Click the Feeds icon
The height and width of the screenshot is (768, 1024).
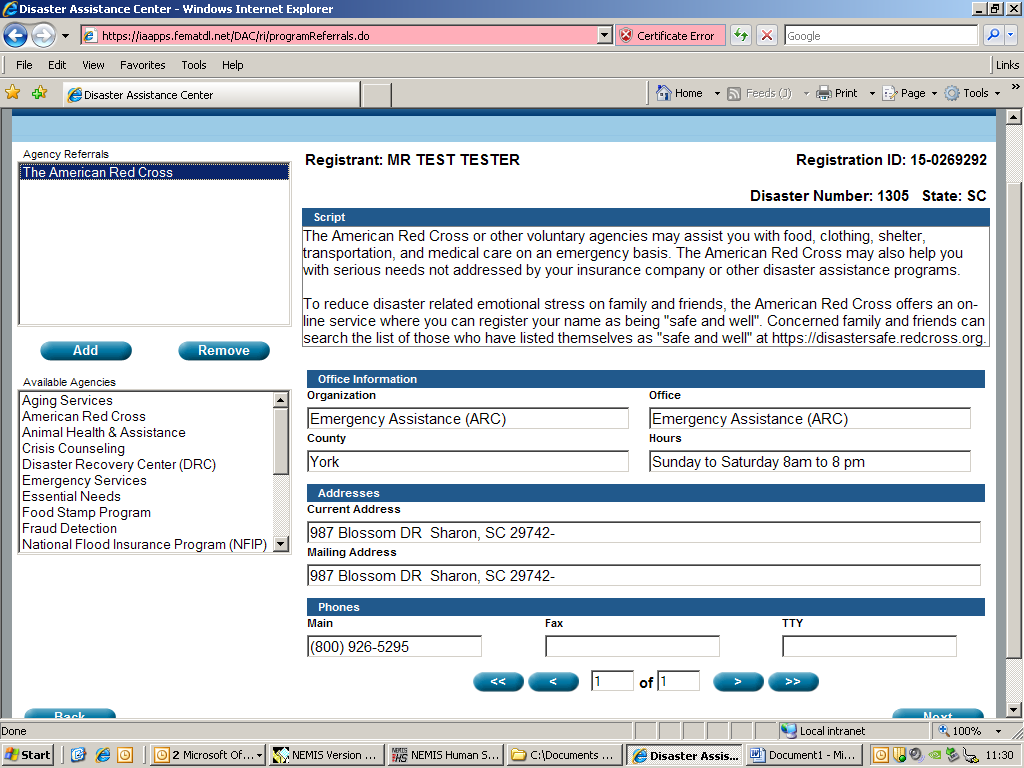(x=734, y=93)
